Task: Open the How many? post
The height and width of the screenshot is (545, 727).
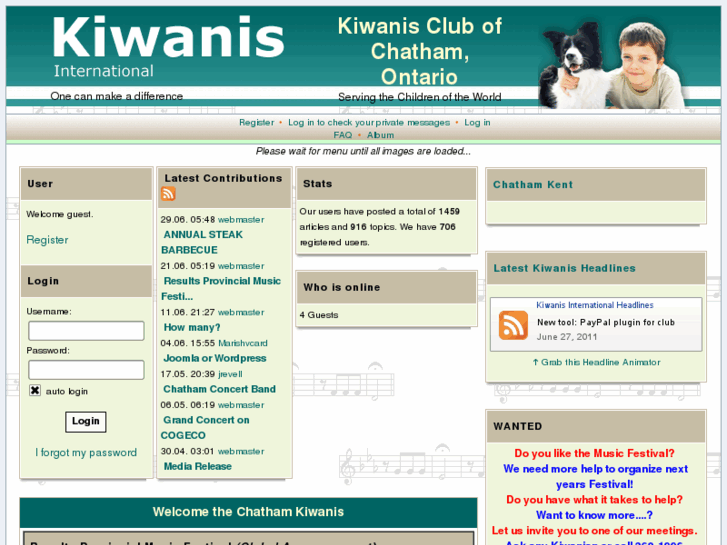Action: tap(192, 327)
